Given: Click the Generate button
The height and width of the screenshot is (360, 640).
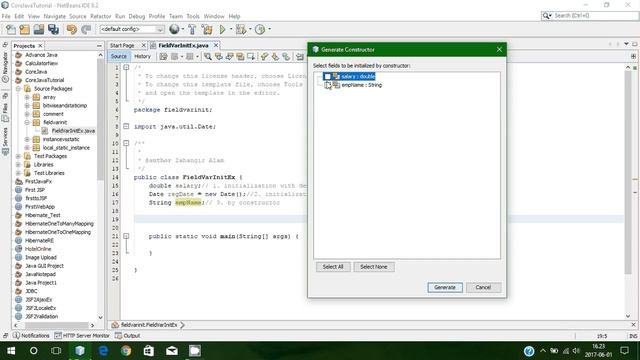Looking at the screenshot, I should coord(445,287).
